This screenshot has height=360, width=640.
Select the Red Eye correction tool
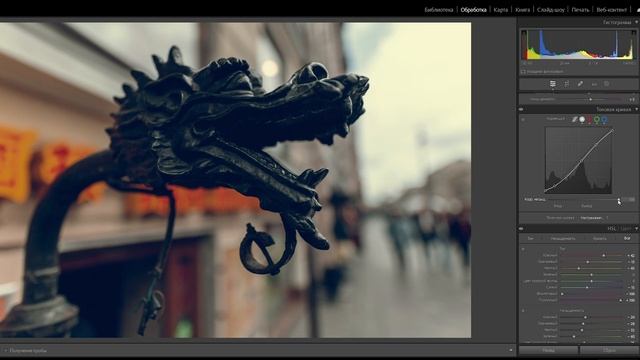point(594,84)
